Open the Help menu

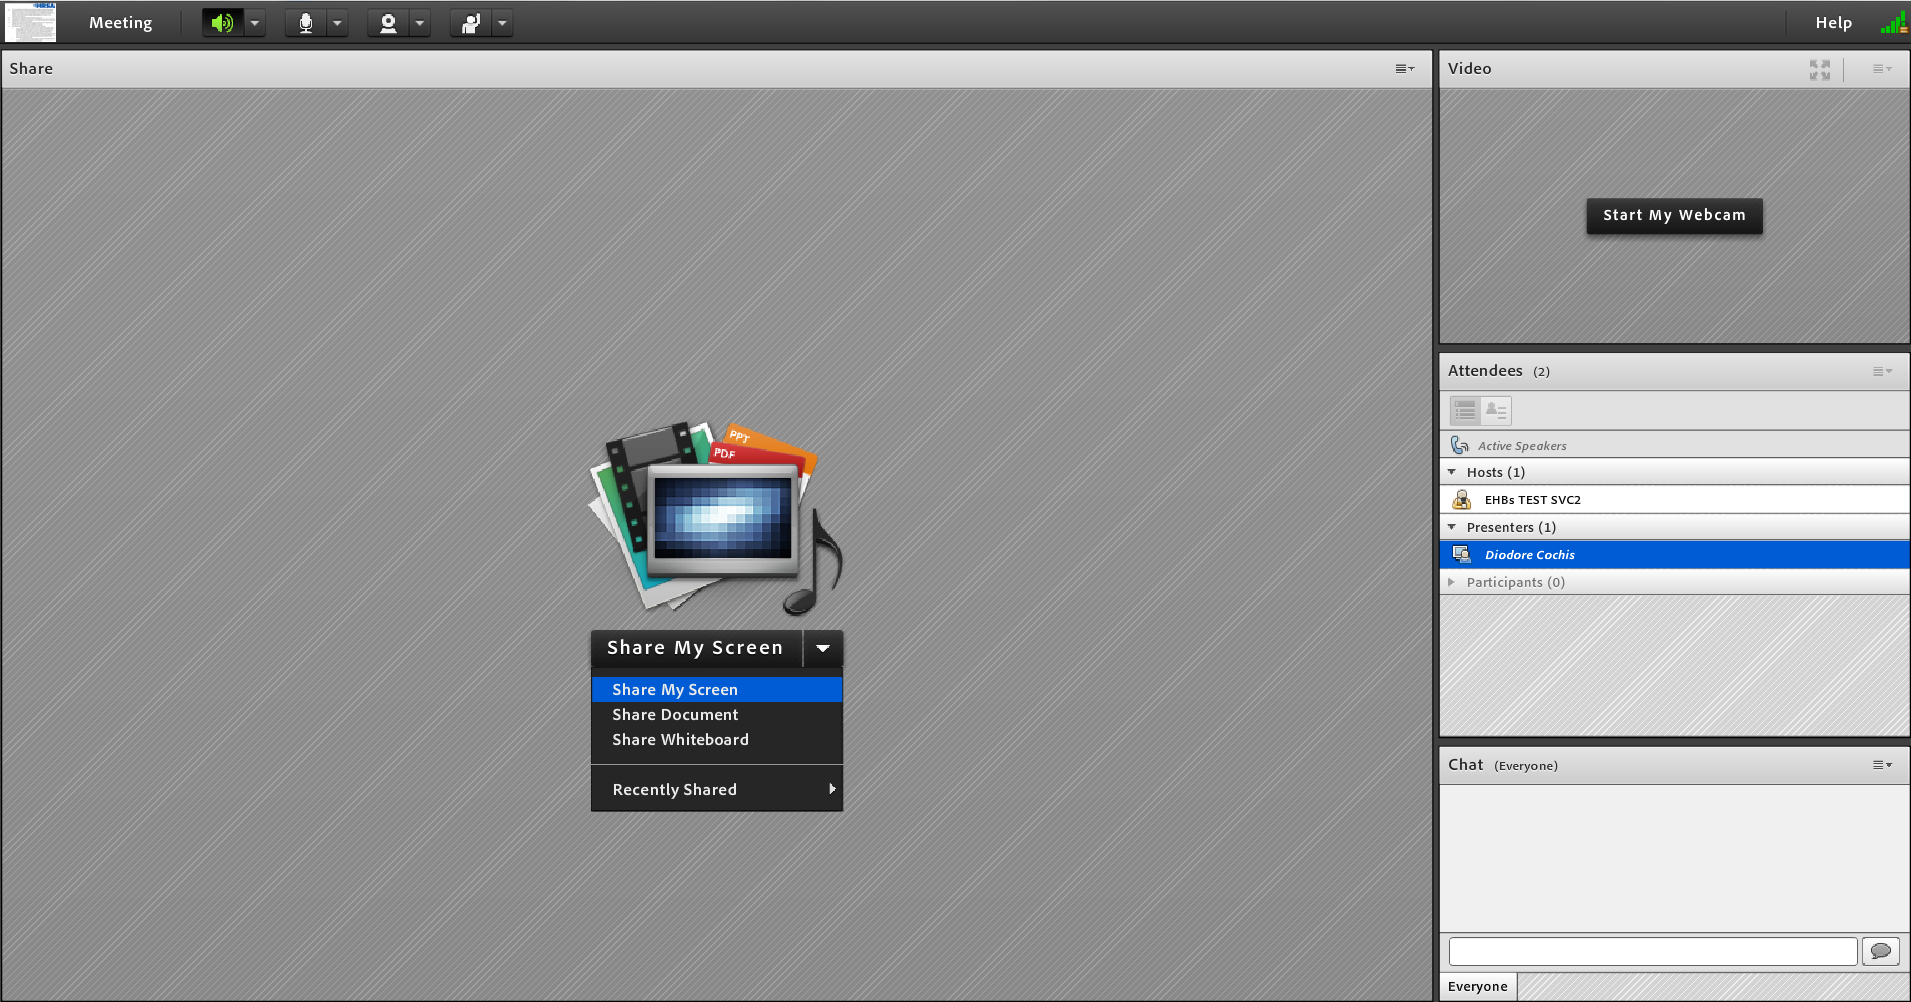click(1833, 22)
